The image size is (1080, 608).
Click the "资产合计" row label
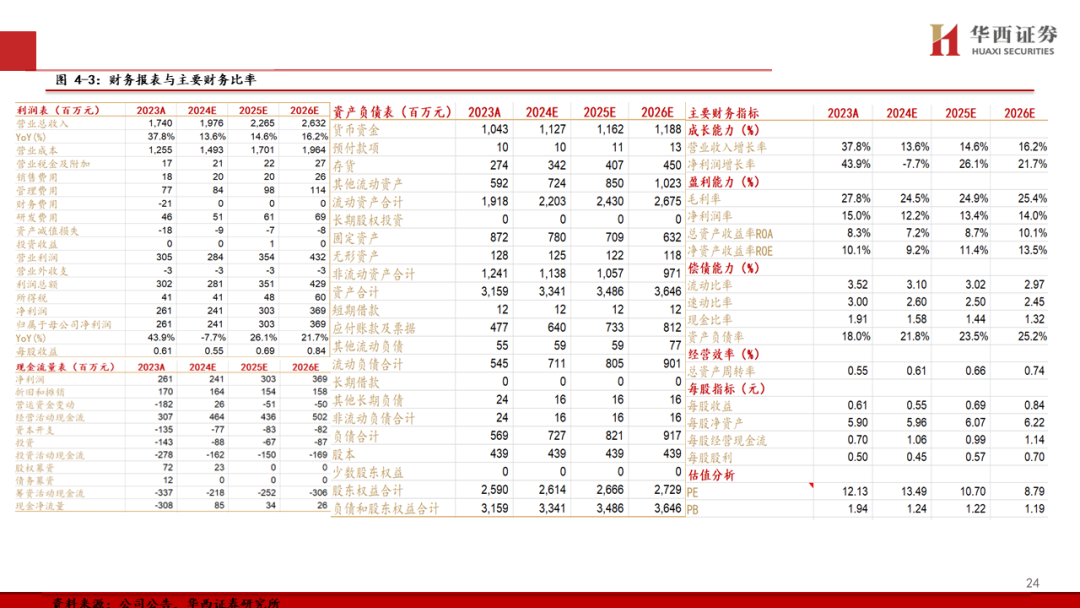(355, 292)
